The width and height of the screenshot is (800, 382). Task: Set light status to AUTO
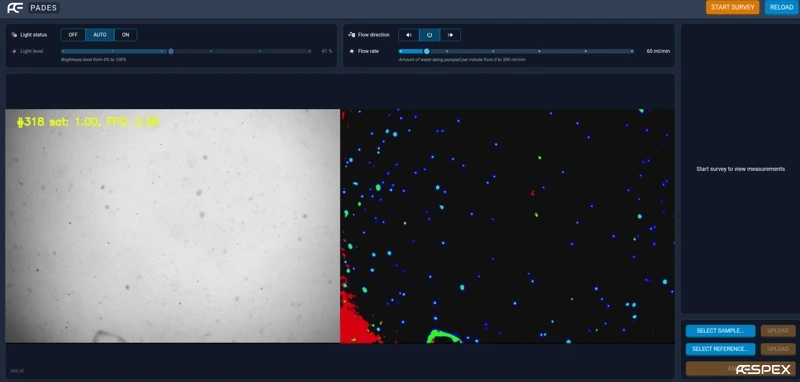coord(99,35)
